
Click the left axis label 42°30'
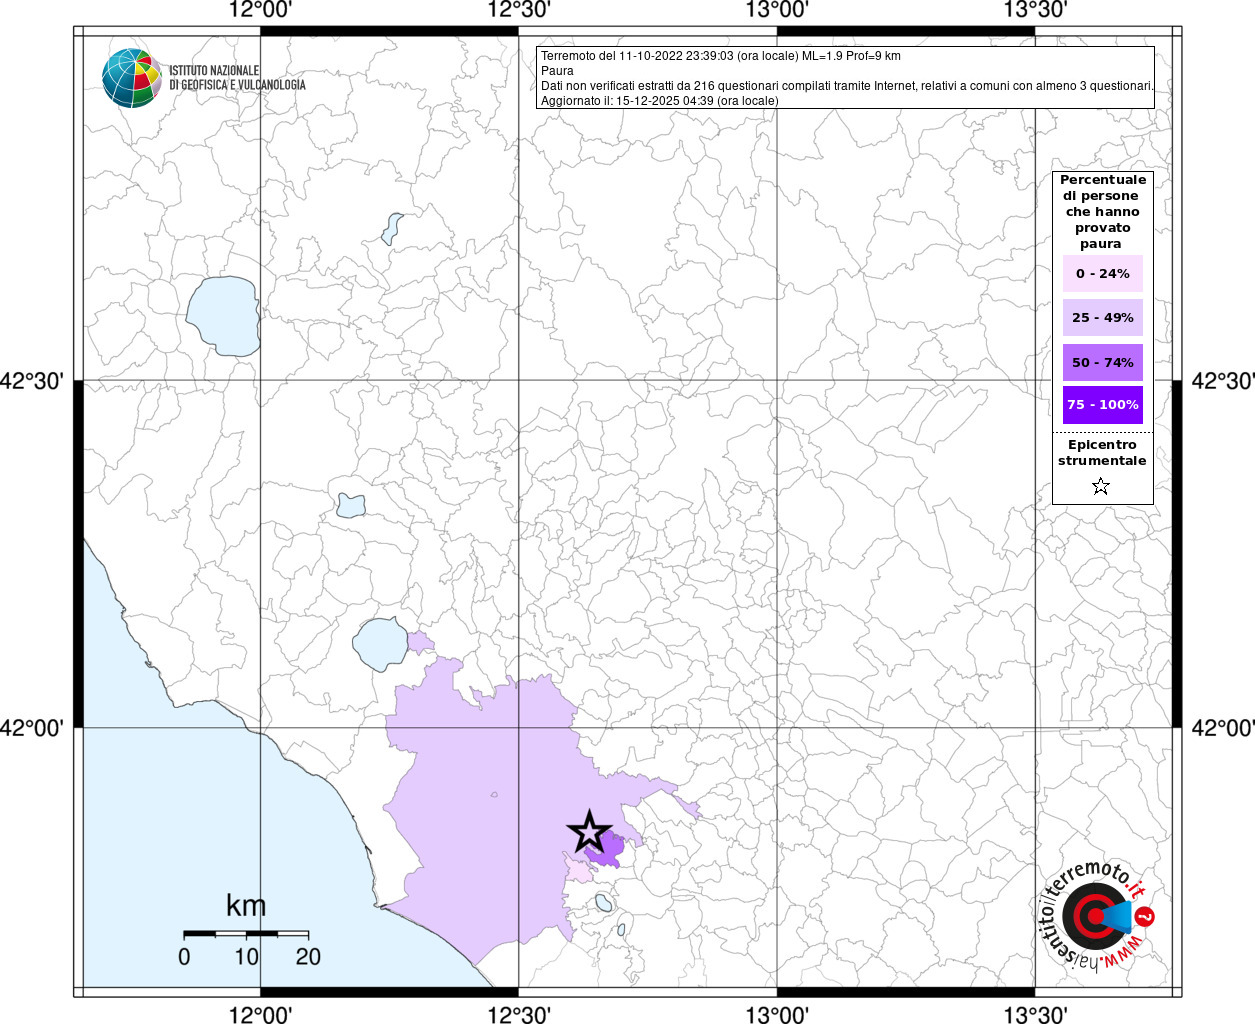(x=32, y=381)
